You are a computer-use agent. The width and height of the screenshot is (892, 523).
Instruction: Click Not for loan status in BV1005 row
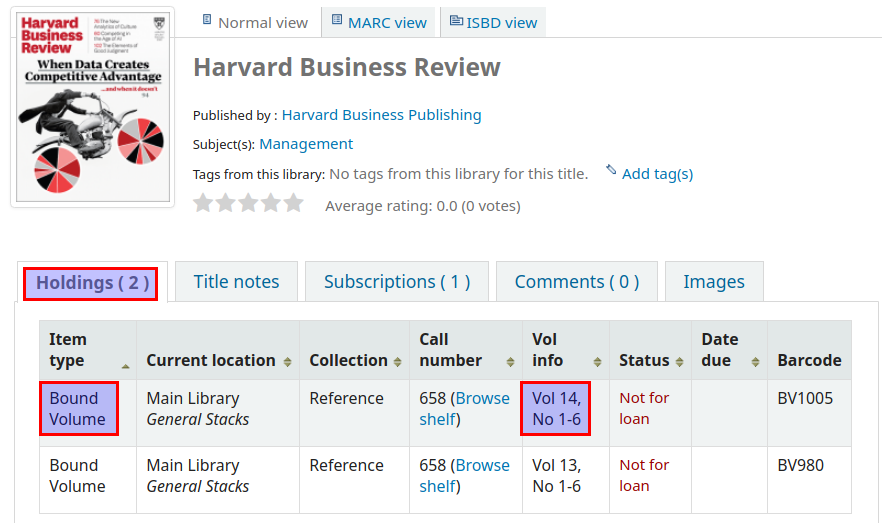[x=644, y=409]
